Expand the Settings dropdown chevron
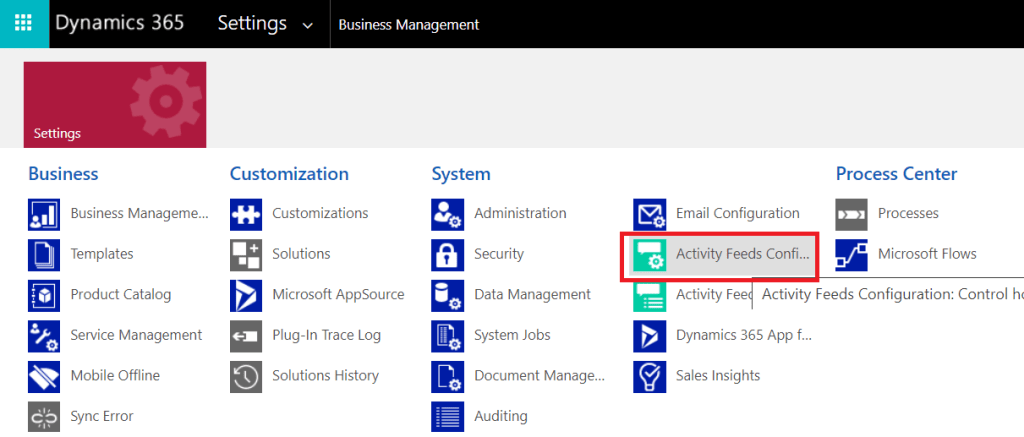Image resolution: width=1024 pixels, height=437 pixels. 307,25
